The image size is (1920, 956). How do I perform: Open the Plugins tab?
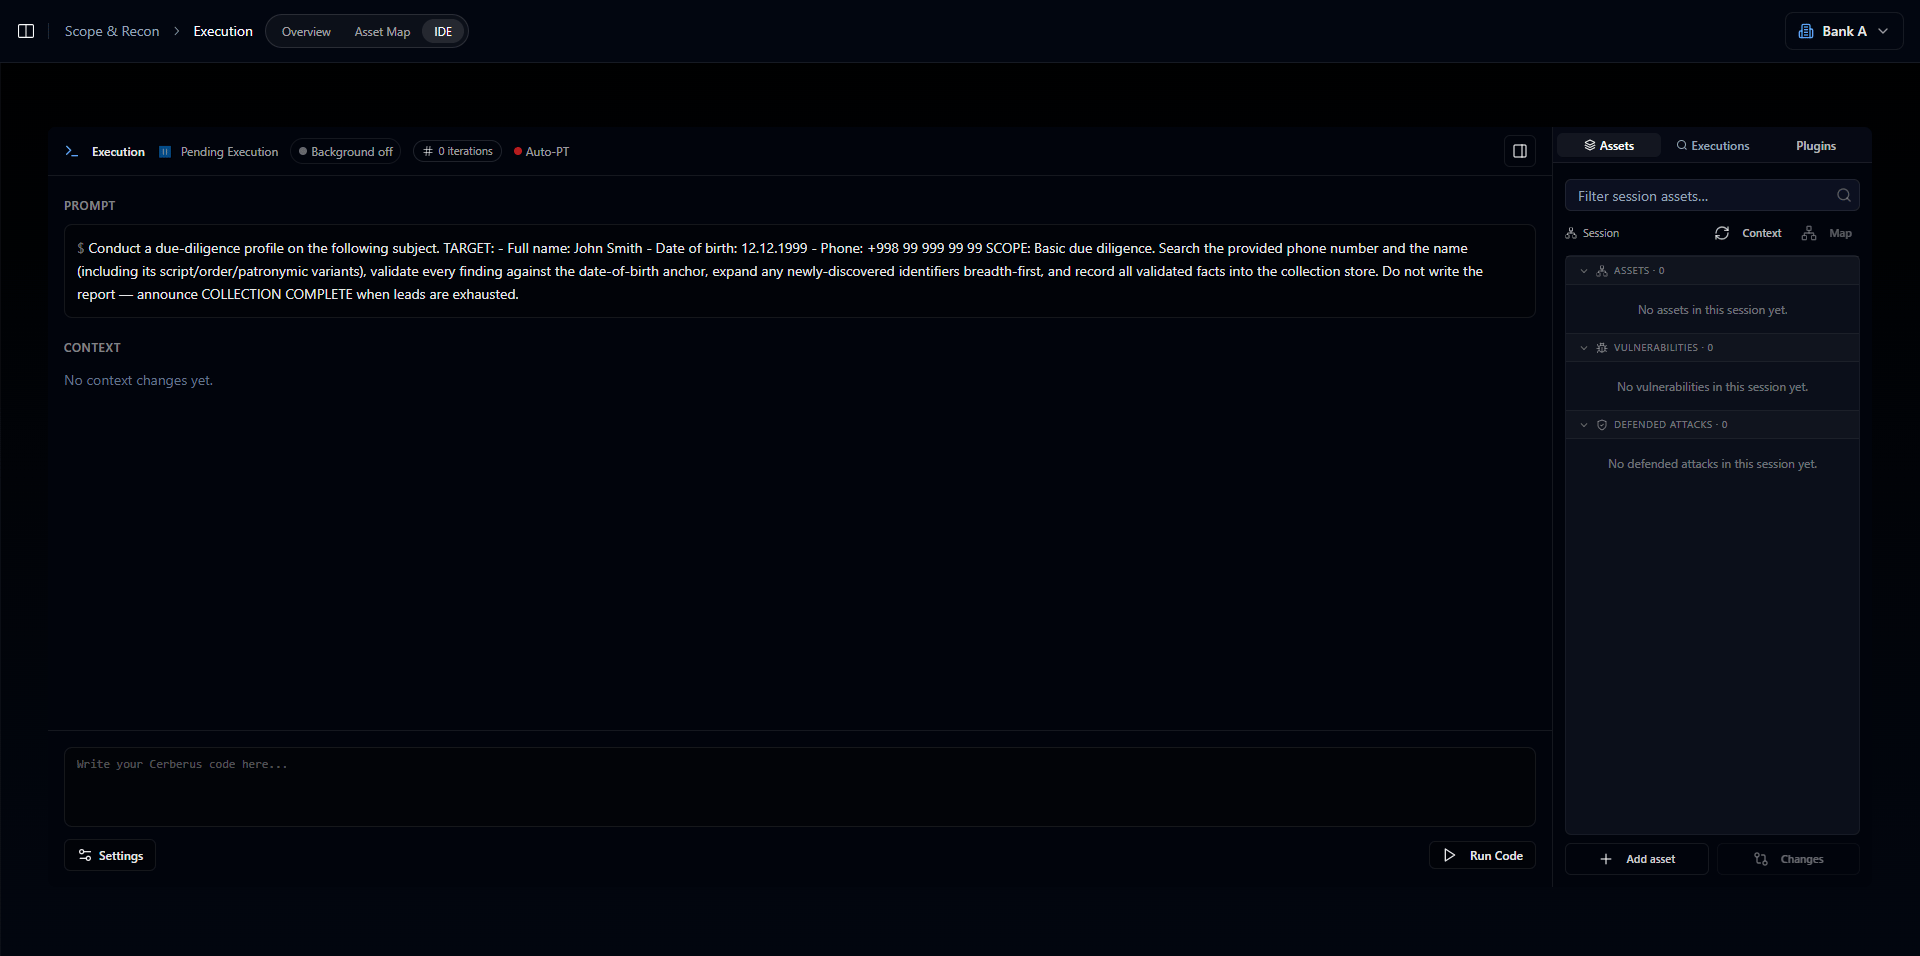coord(1816,146)
